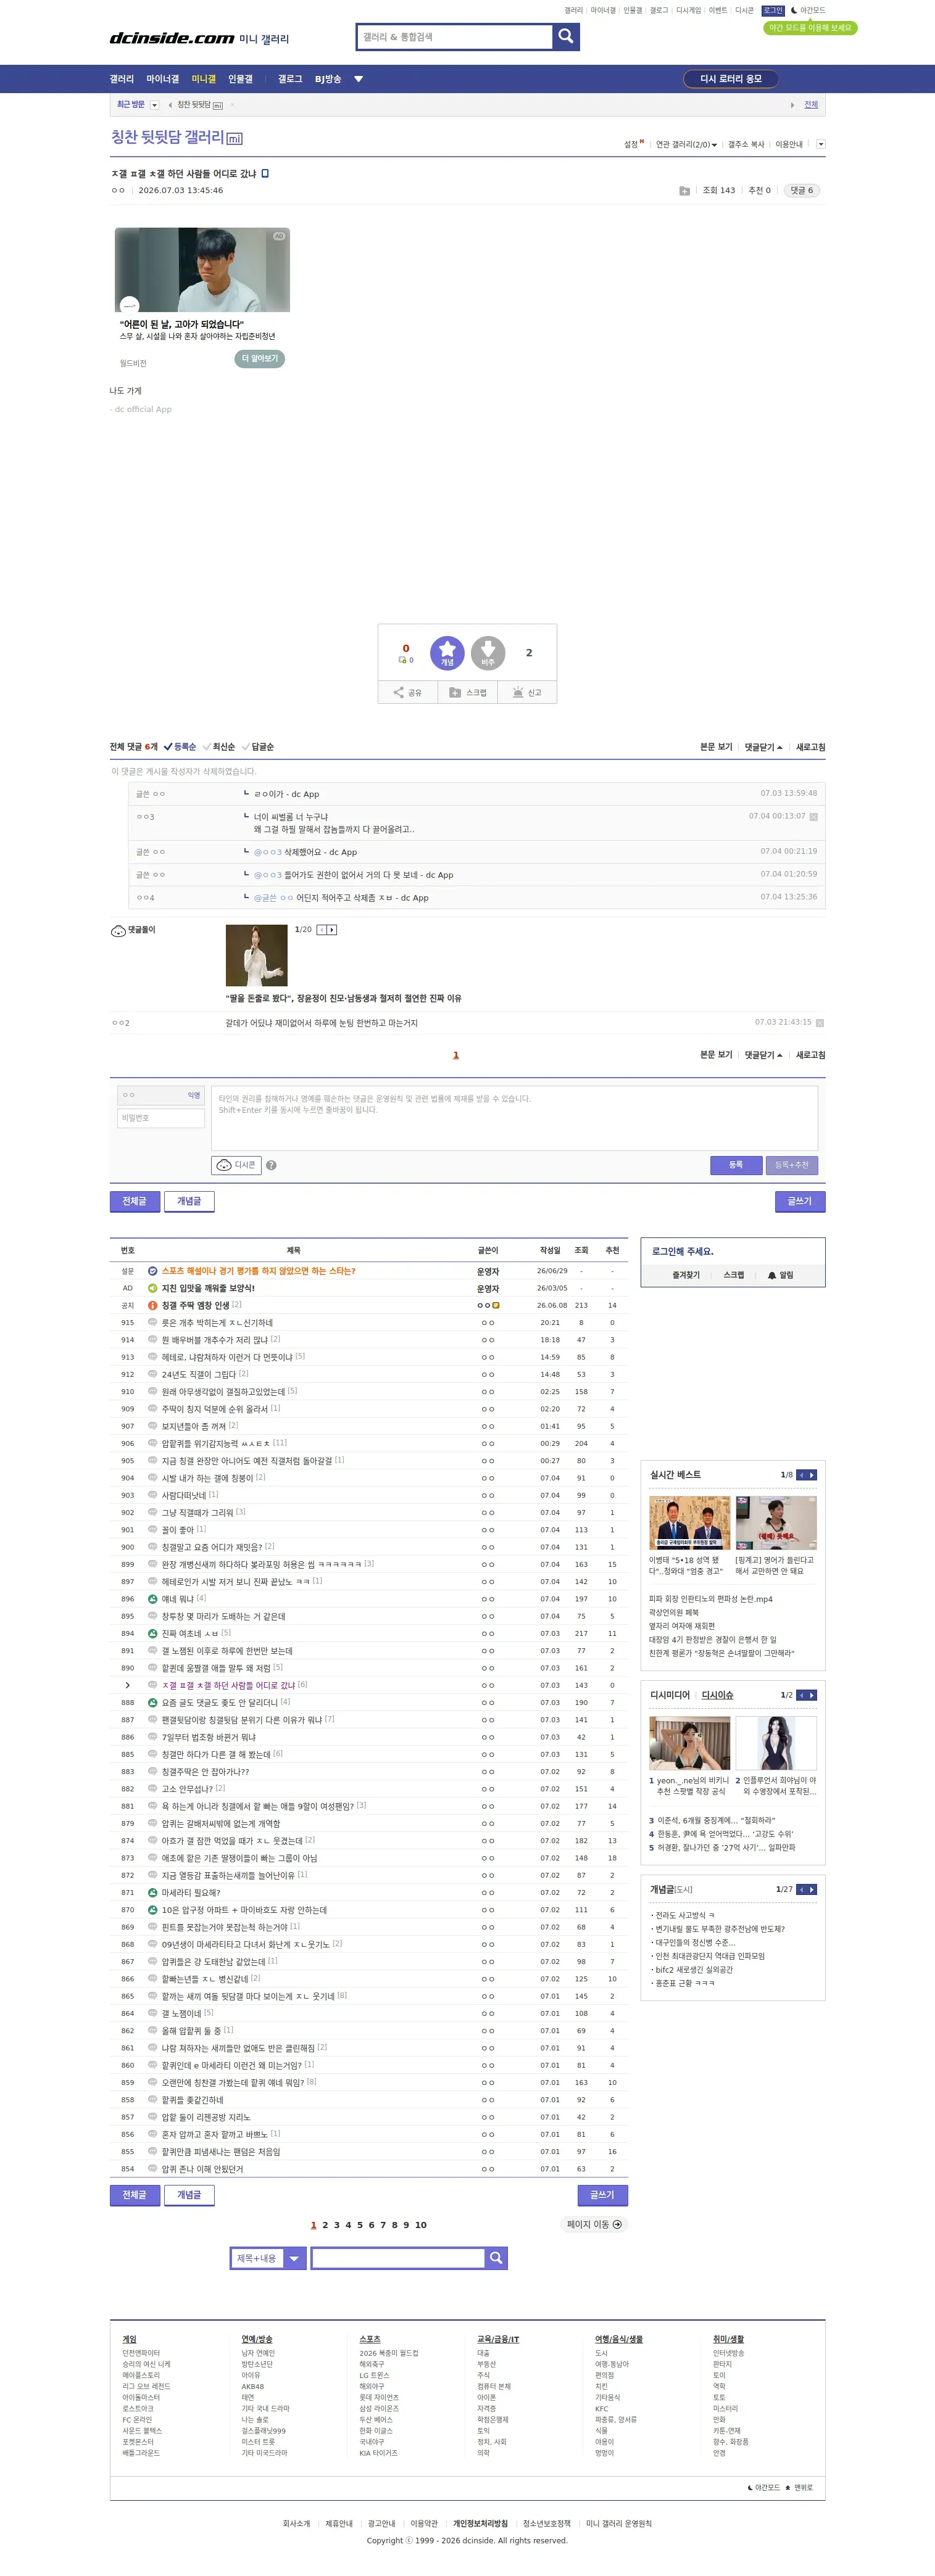Click the 비밀번호 password field
935x2576 pixels.
(161, 1118)
